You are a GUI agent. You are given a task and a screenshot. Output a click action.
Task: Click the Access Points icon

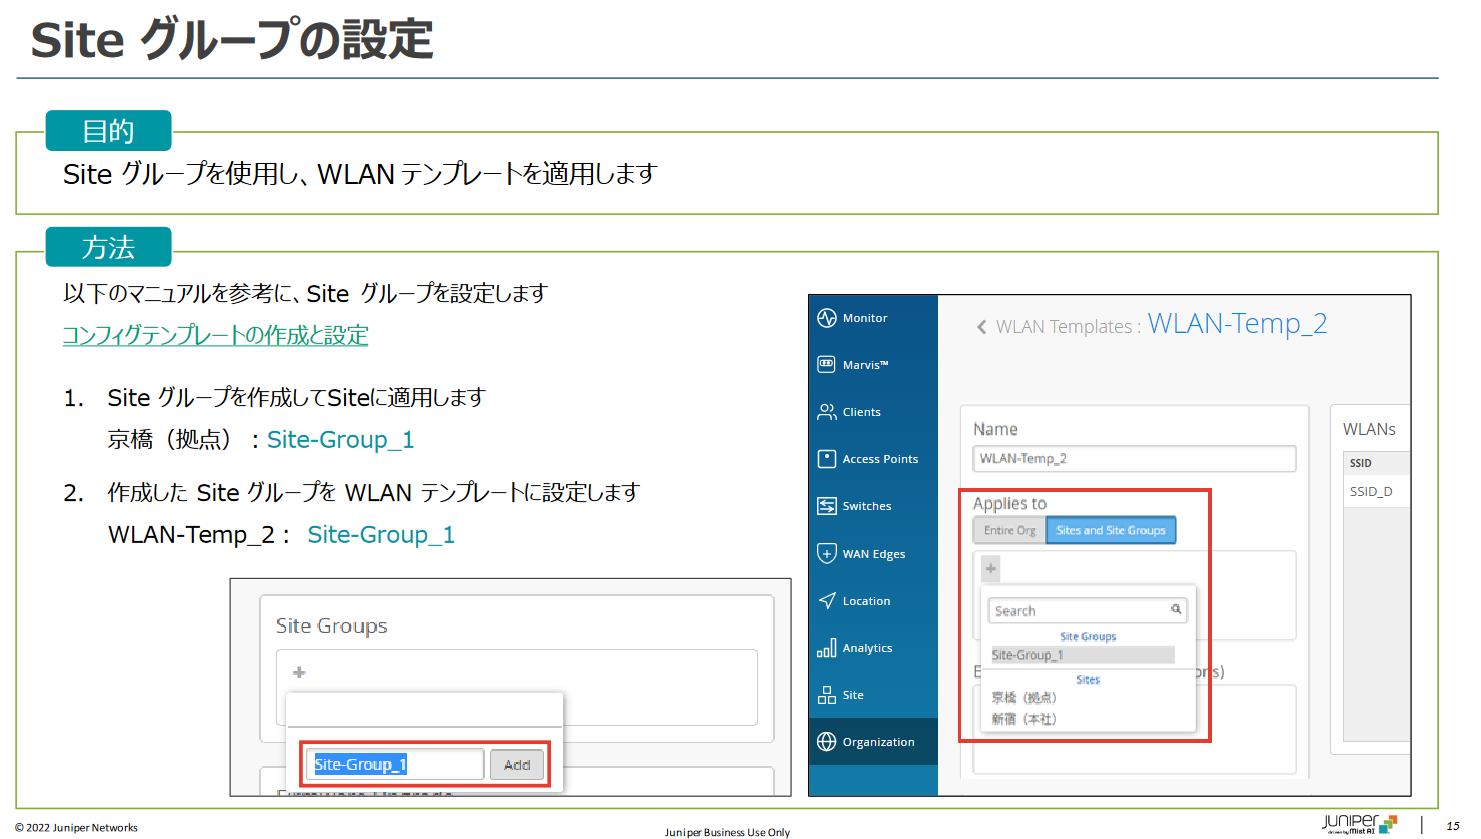pos(827,459)
